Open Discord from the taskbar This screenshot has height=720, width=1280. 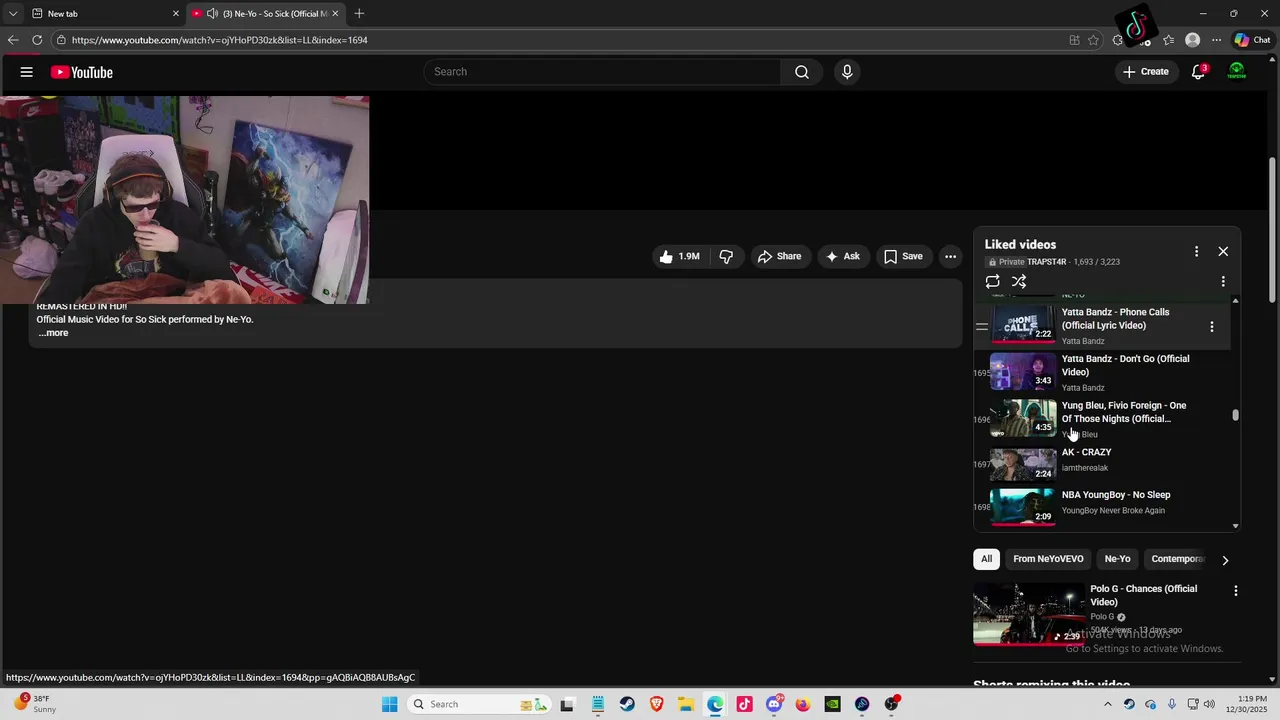click(774, 704)
